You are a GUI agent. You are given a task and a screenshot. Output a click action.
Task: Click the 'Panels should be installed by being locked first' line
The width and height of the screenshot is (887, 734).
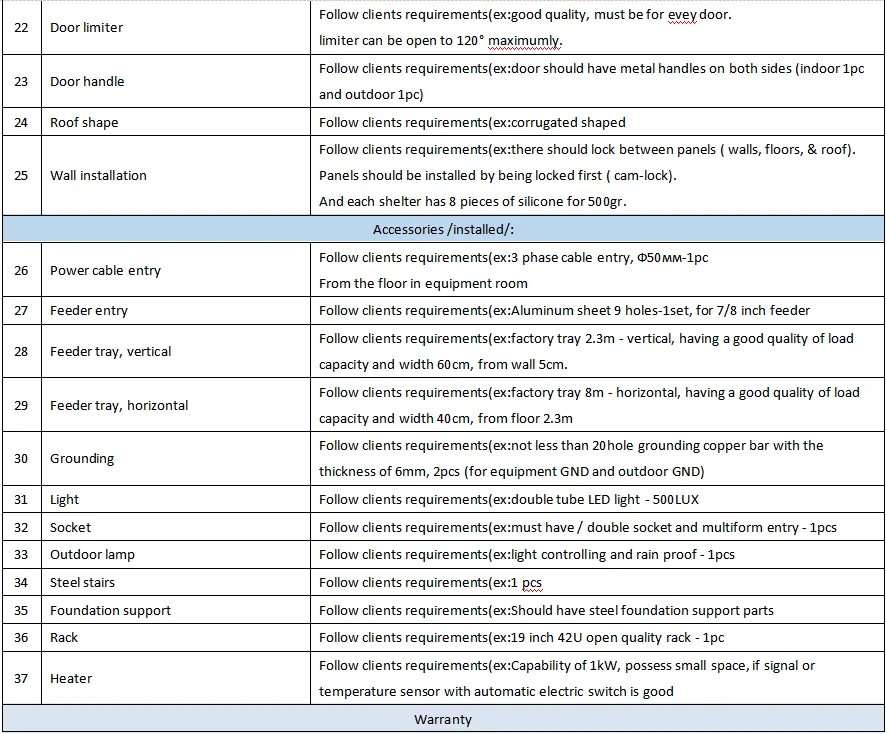[x=498, y=175]
